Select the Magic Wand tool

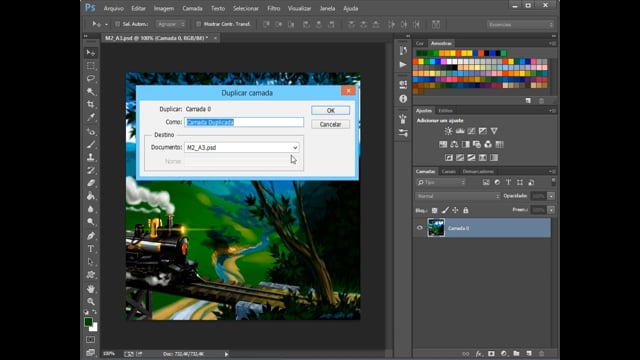tap(91, 91)
